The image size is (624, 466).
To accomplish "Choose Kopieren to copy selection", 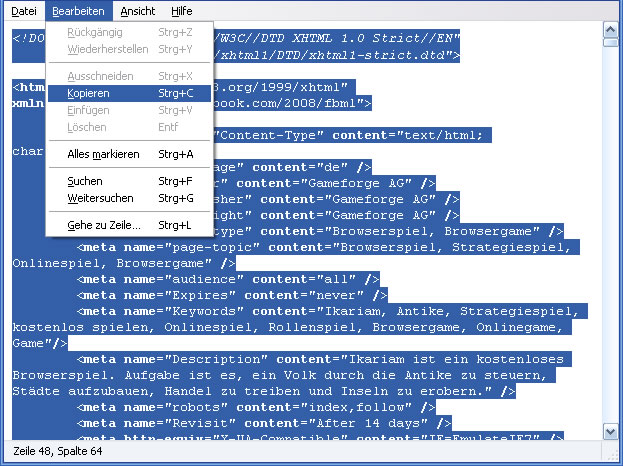I will (x=129, y=93).
